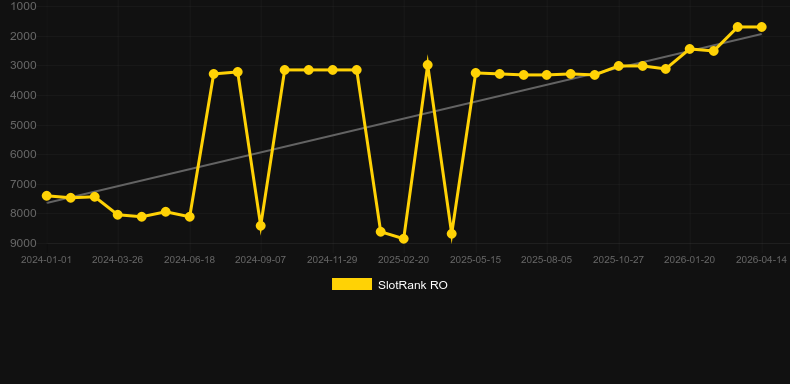
Task: Click the 2024-03-26 x-axis label
Action: (117, 260)
